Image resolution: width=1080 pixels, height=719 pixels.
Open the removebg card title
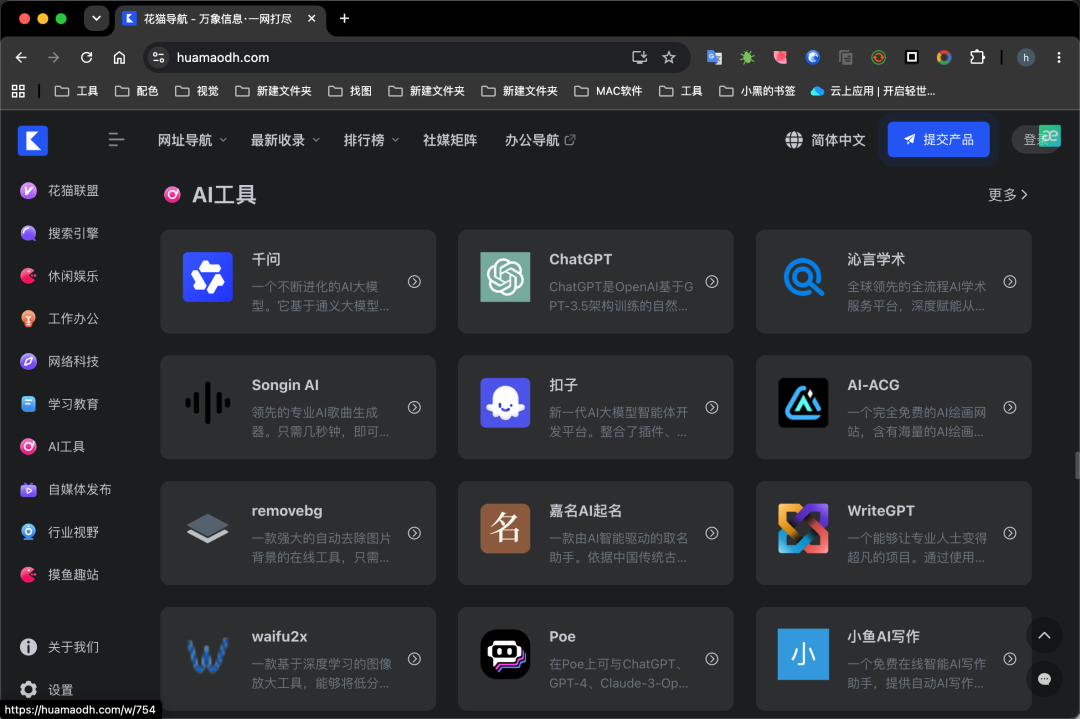(287, 511)
